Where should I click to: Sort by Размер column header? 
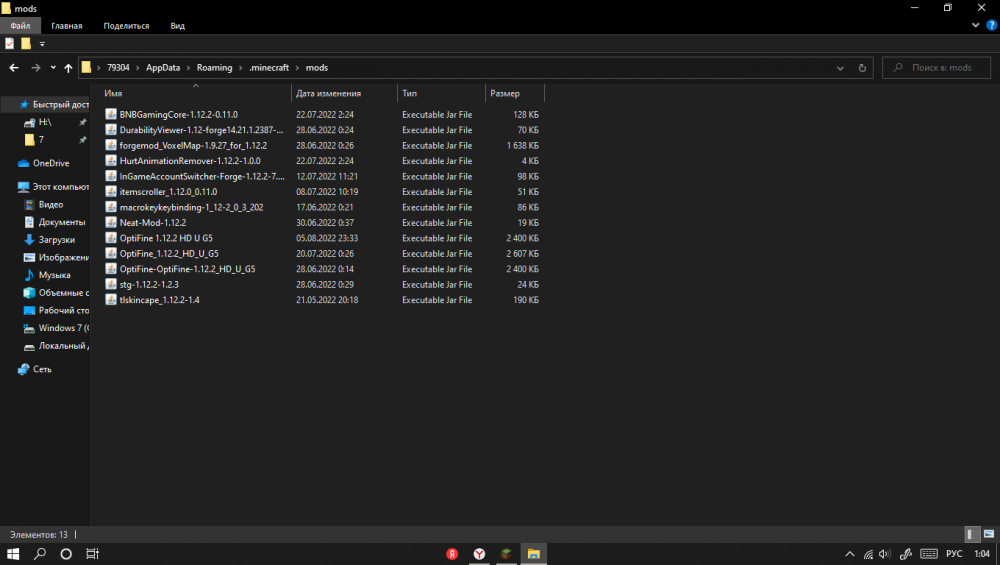(514, 93)
